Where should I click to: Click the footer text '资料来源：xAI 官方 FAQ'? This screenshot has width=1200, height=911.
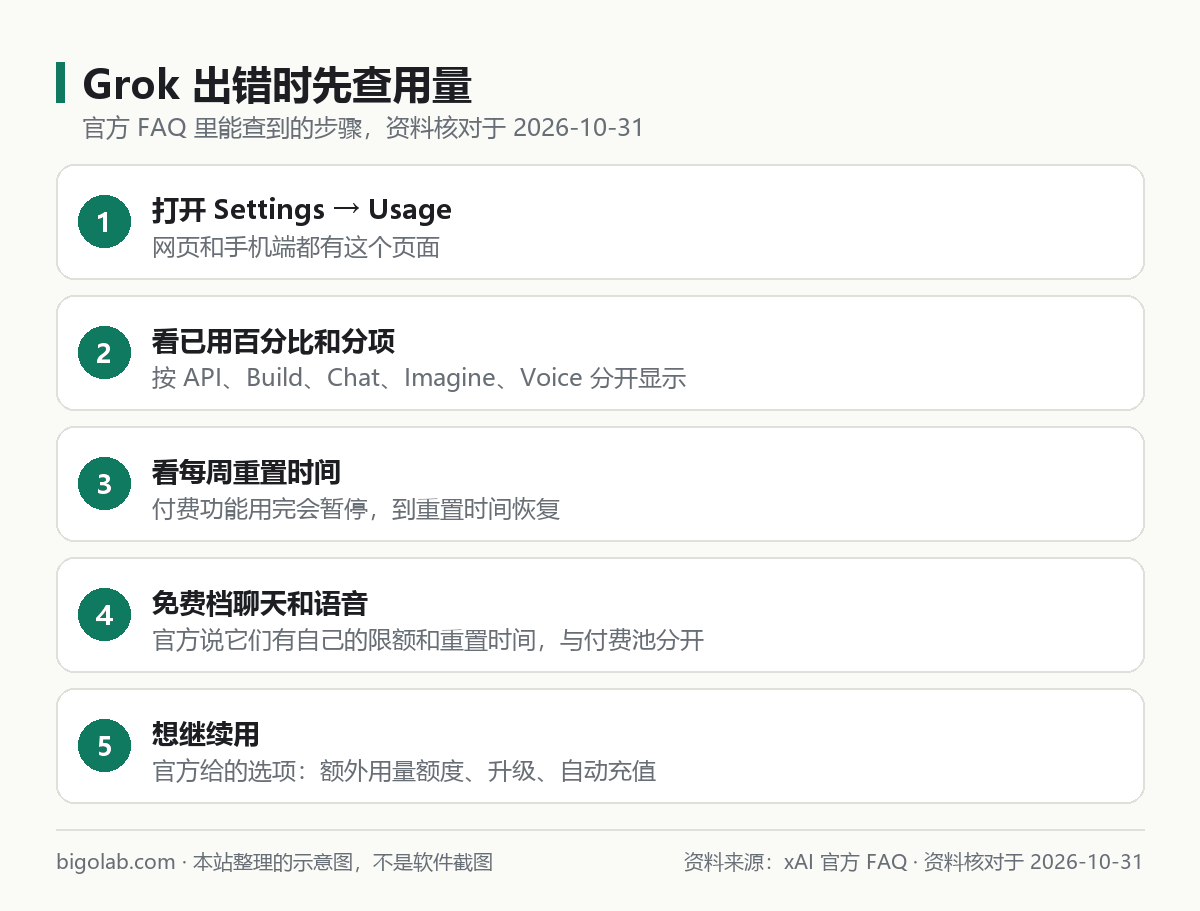(x=795, y=862)
